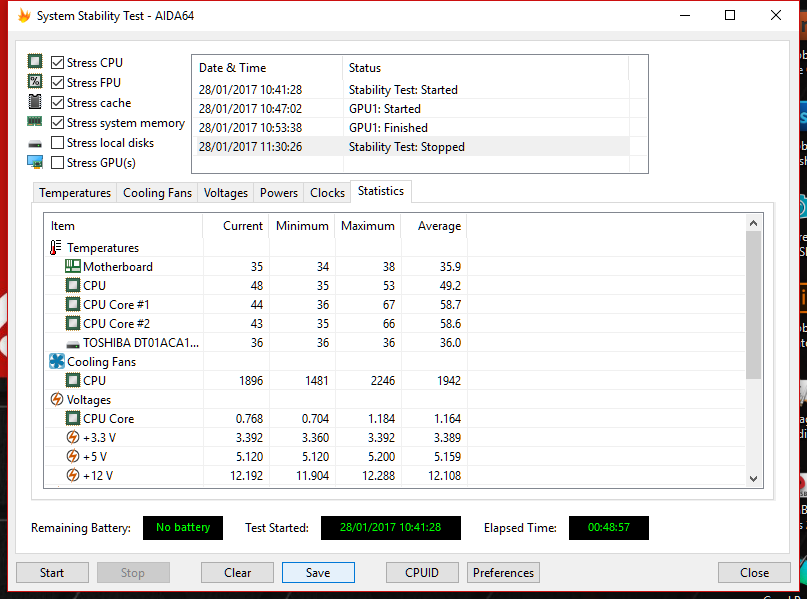Click the Elapsed Time readout 00:48:57

click(x=609, y=527)
